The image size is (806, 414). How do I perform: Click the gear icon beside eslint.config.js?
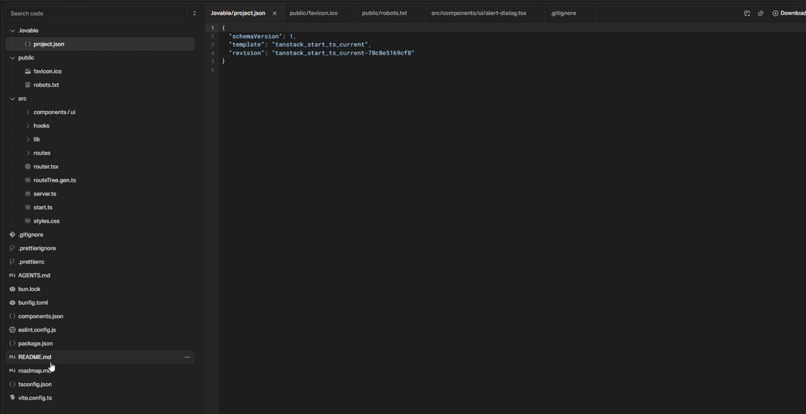click(12, 330)
